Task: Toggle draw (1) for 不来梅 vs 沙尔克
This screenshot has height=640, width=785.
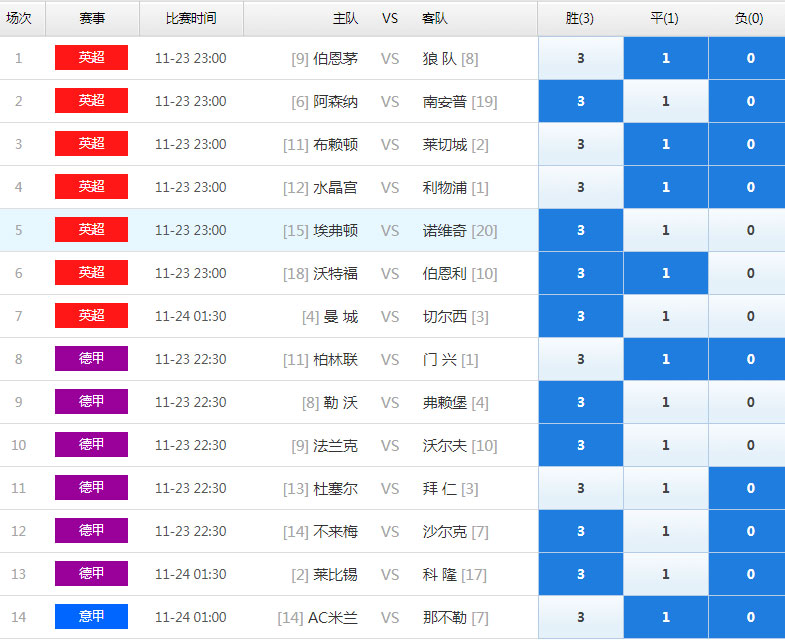Action: tap(666, 532)
